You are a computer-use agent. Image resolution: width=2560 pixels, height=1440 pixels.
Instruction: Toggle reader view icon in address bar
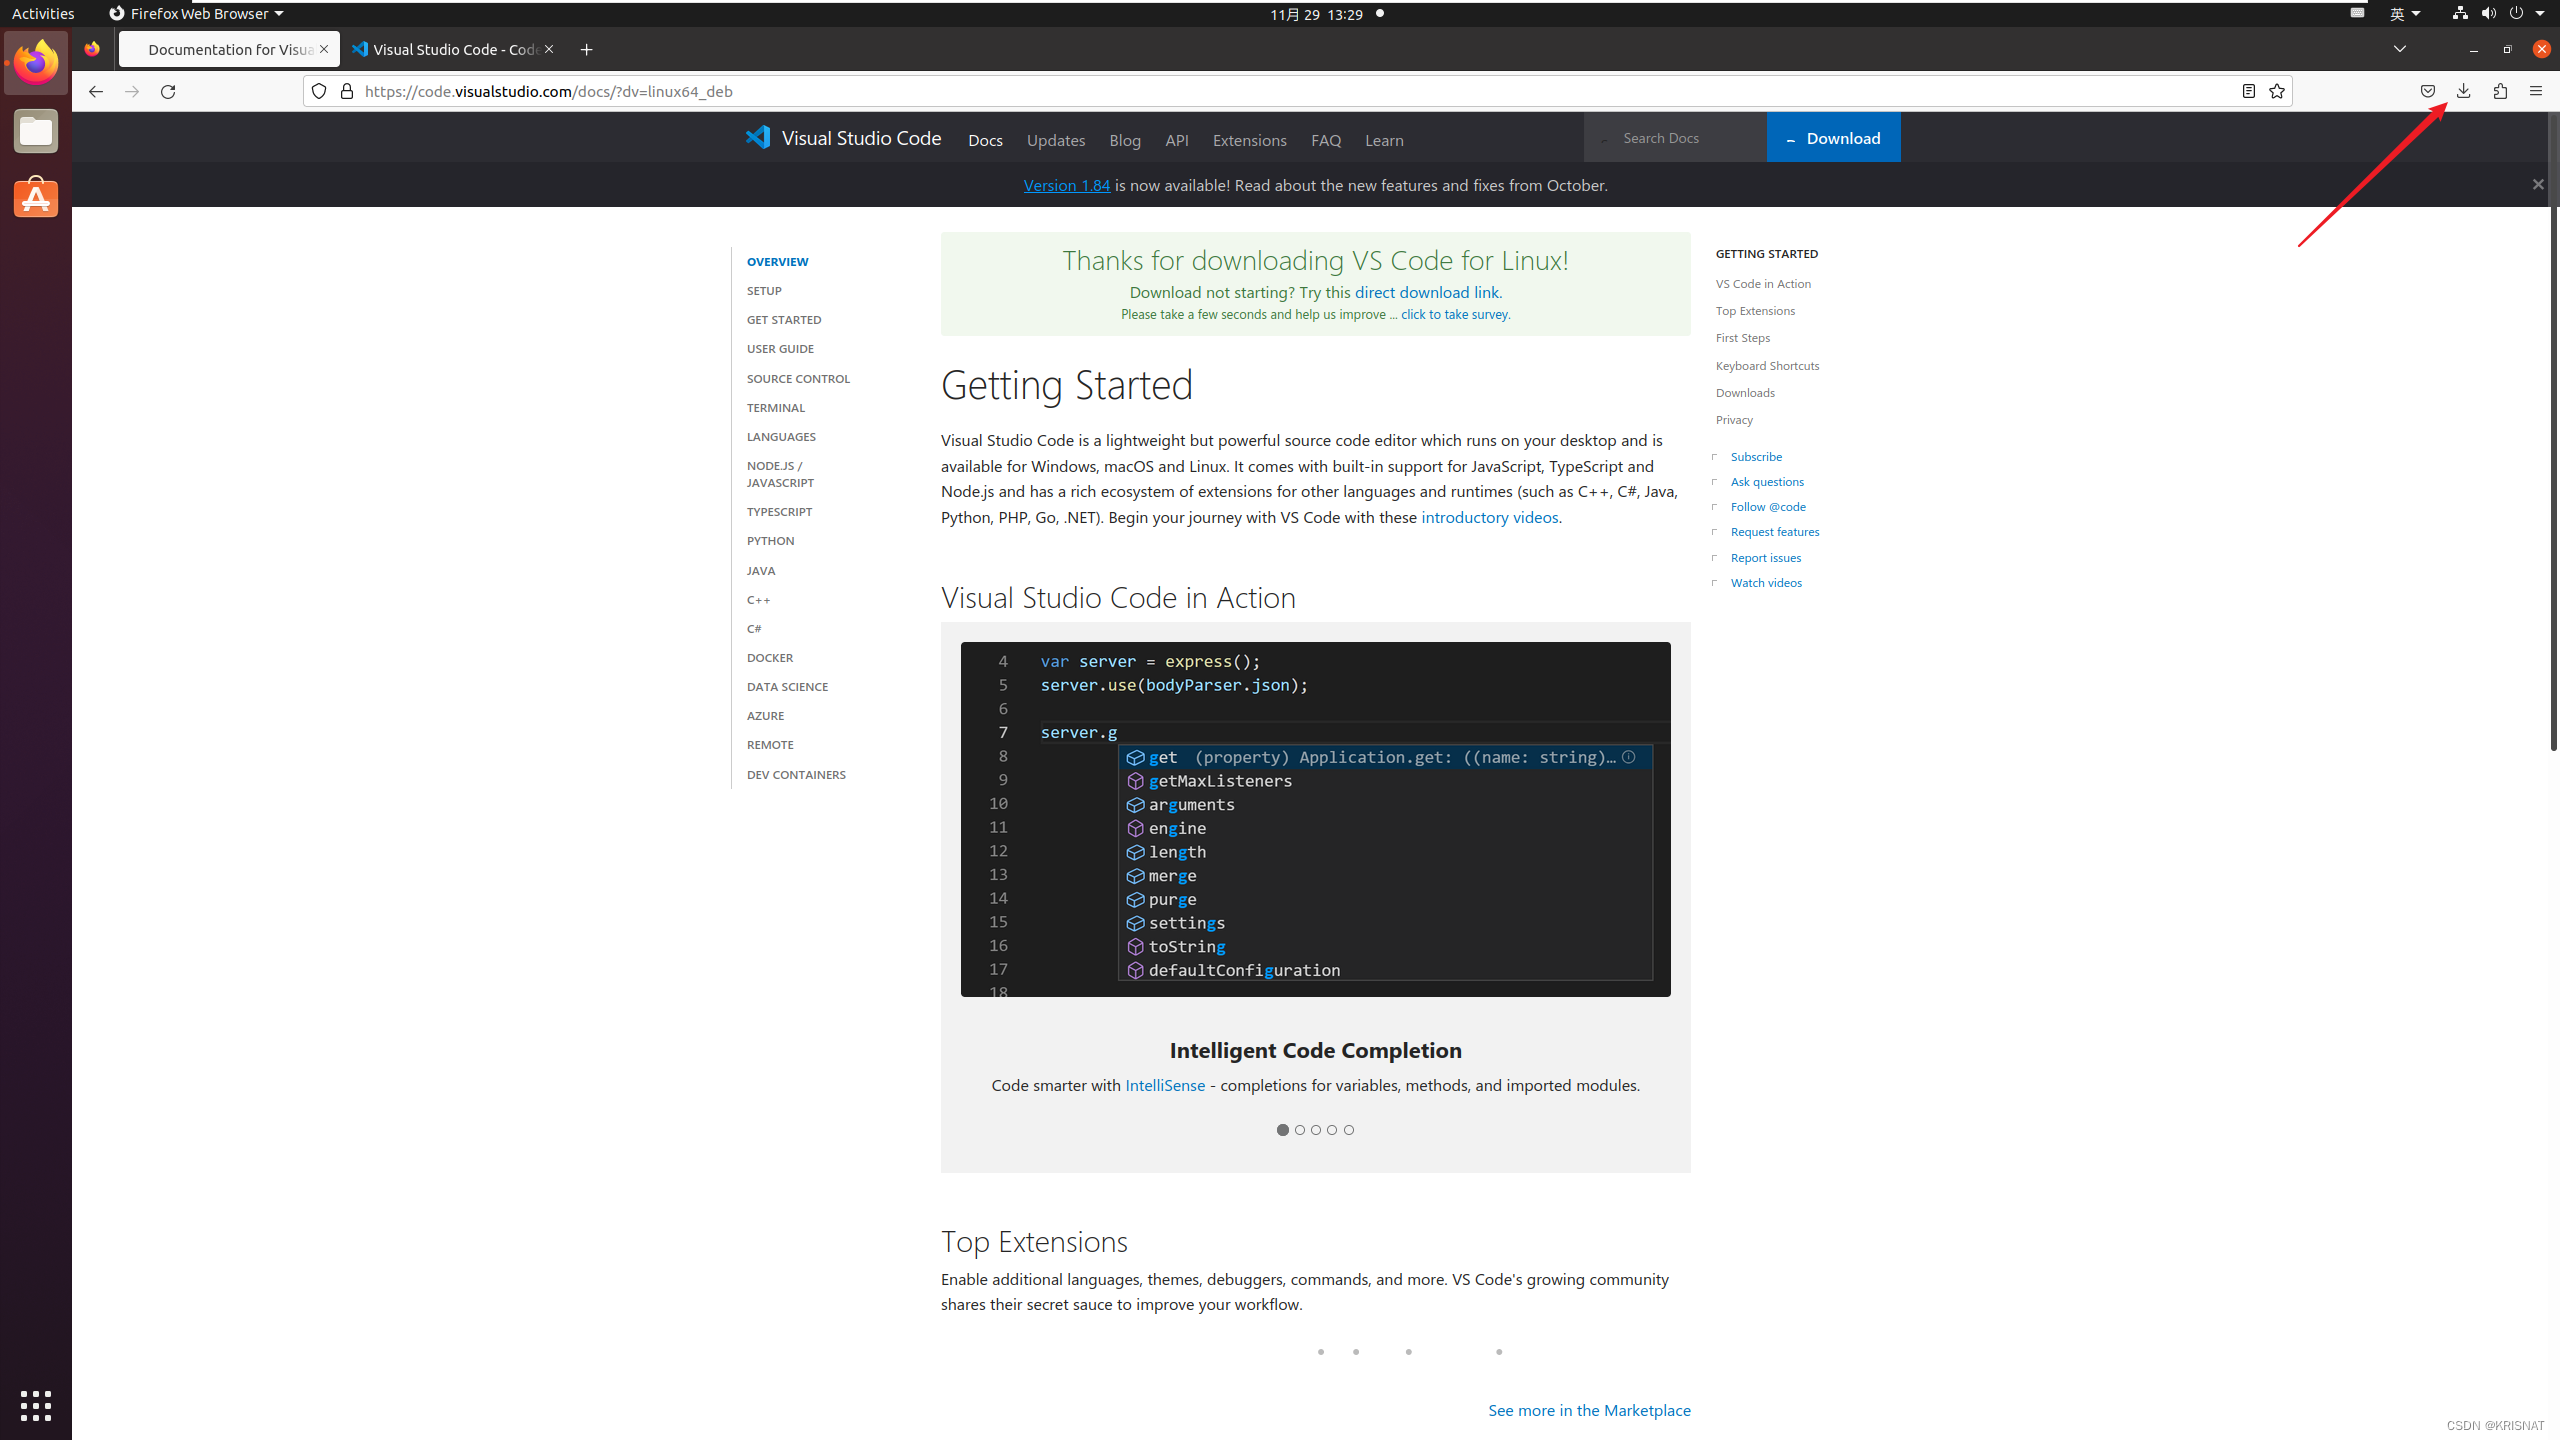(x=2248, y=91)
